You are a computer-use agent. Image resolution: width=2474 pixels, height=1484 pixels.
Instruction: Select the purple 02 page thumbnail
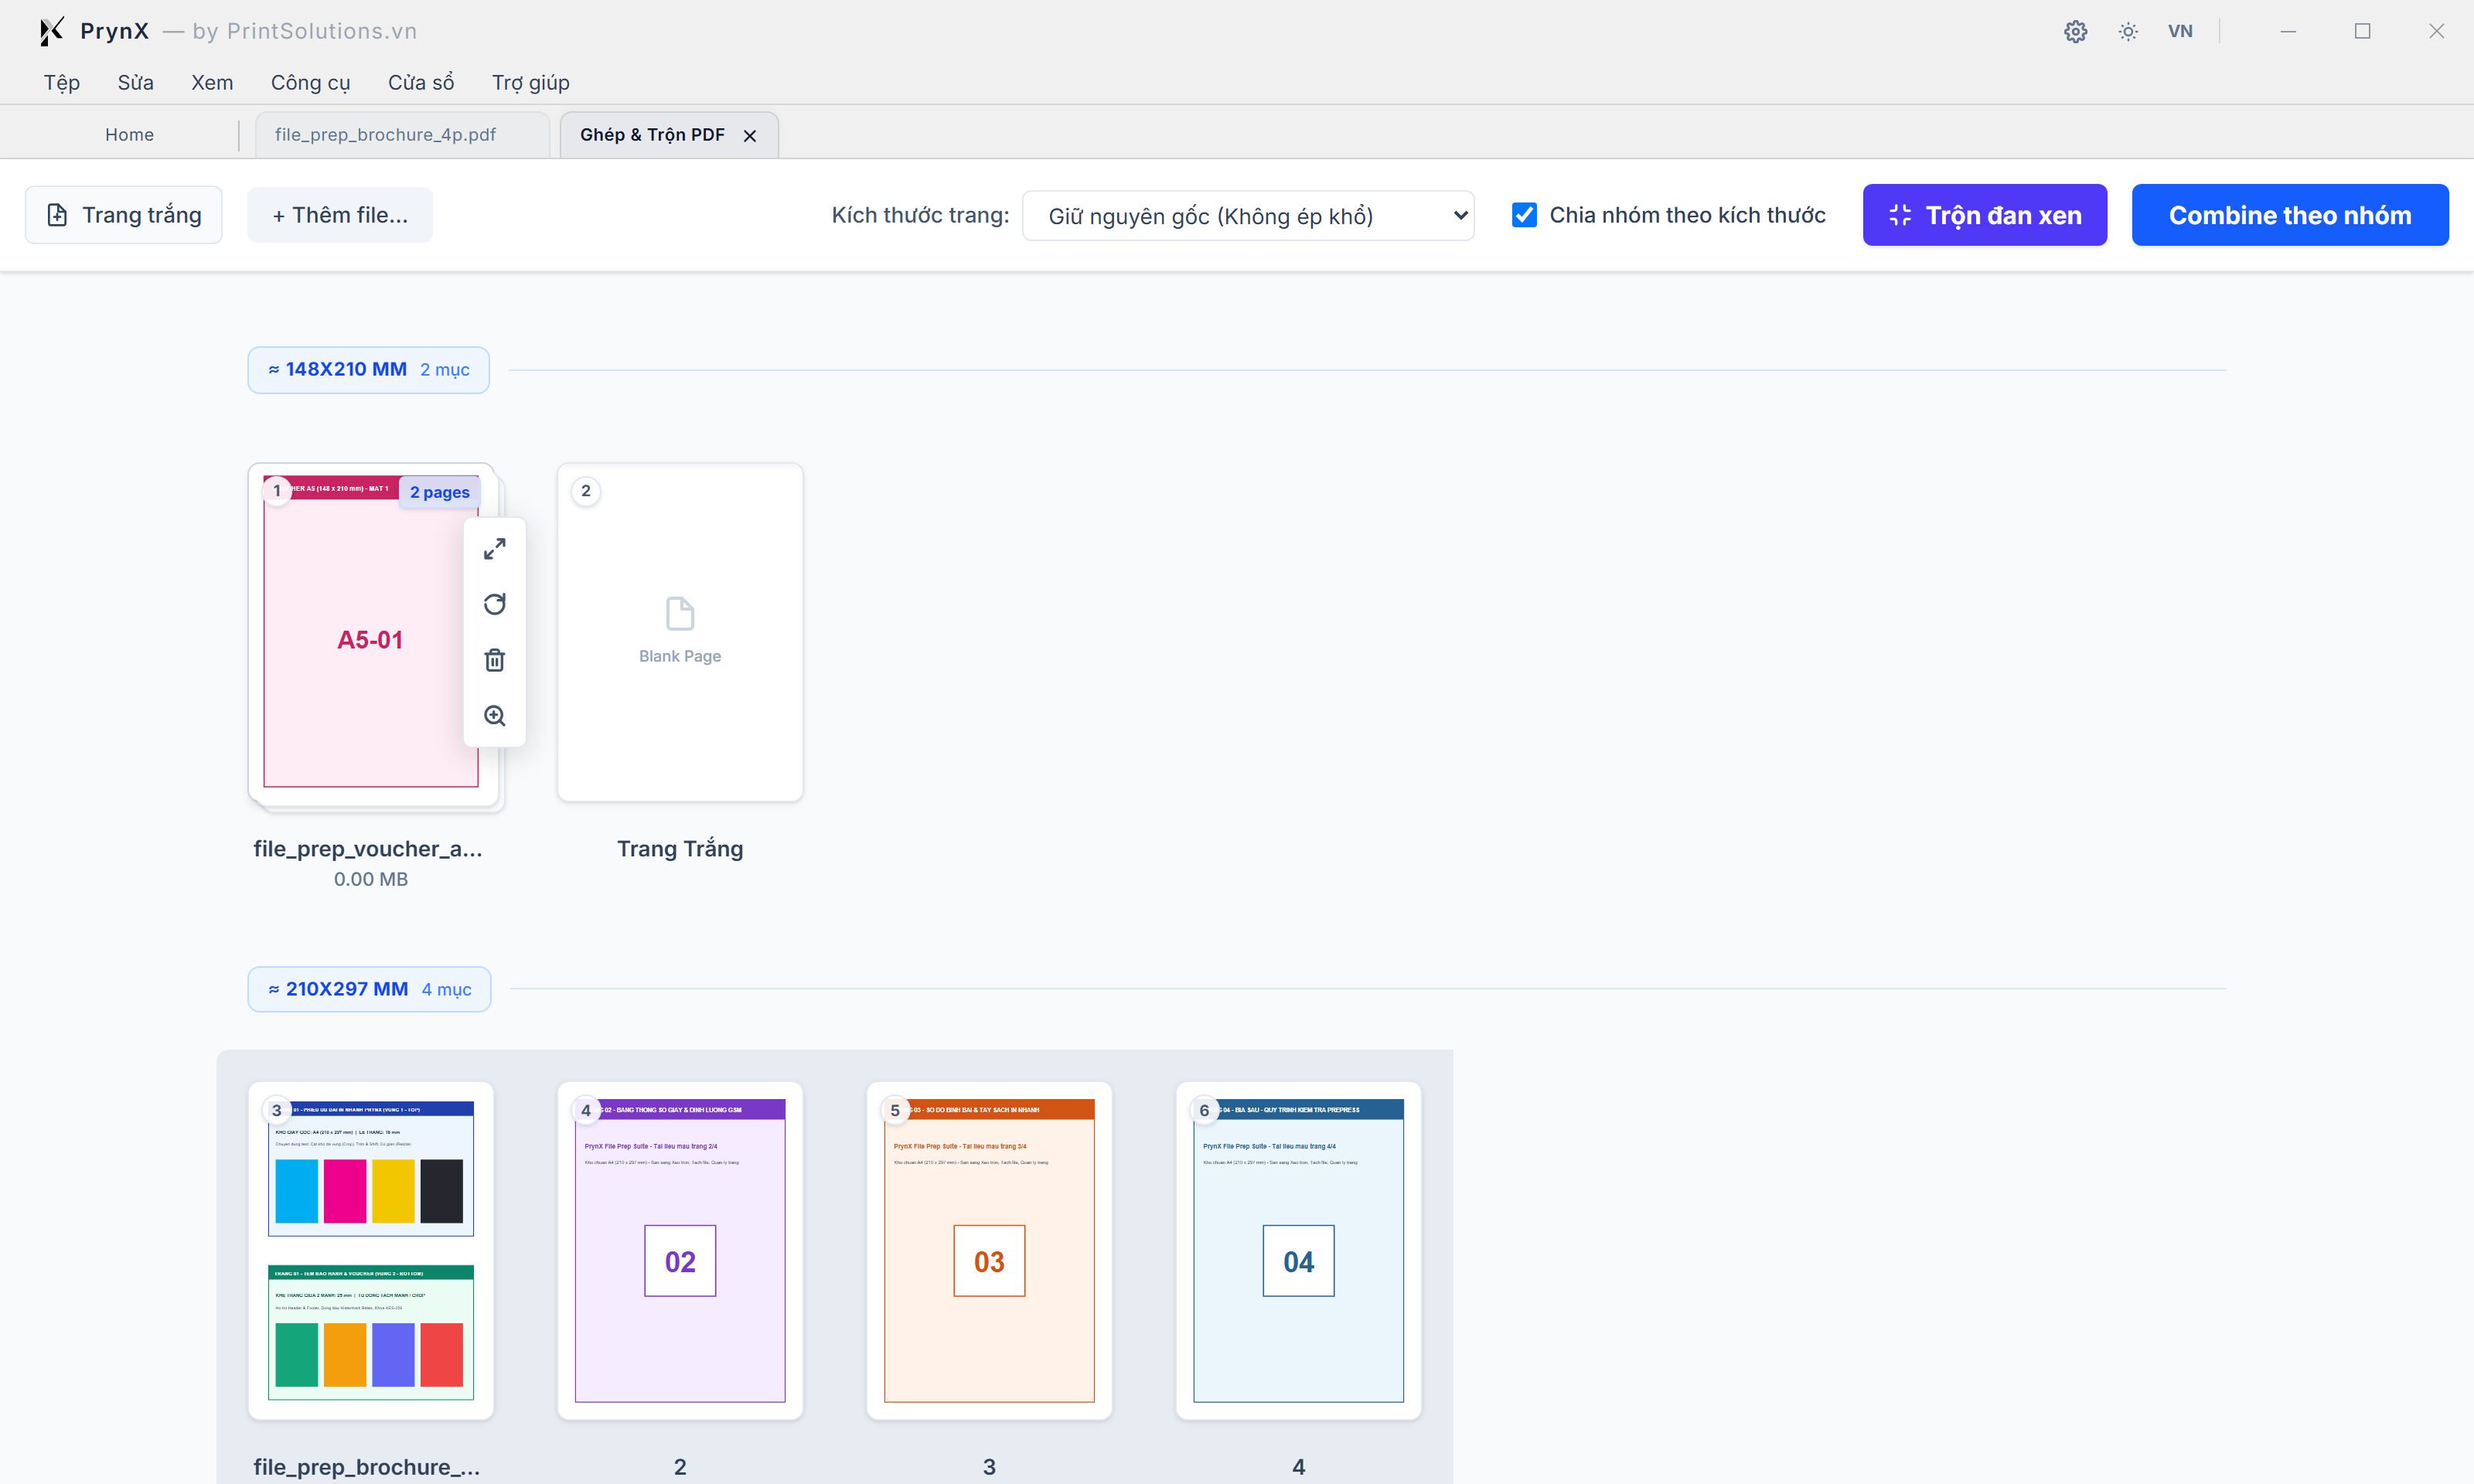coord(680,1250)
